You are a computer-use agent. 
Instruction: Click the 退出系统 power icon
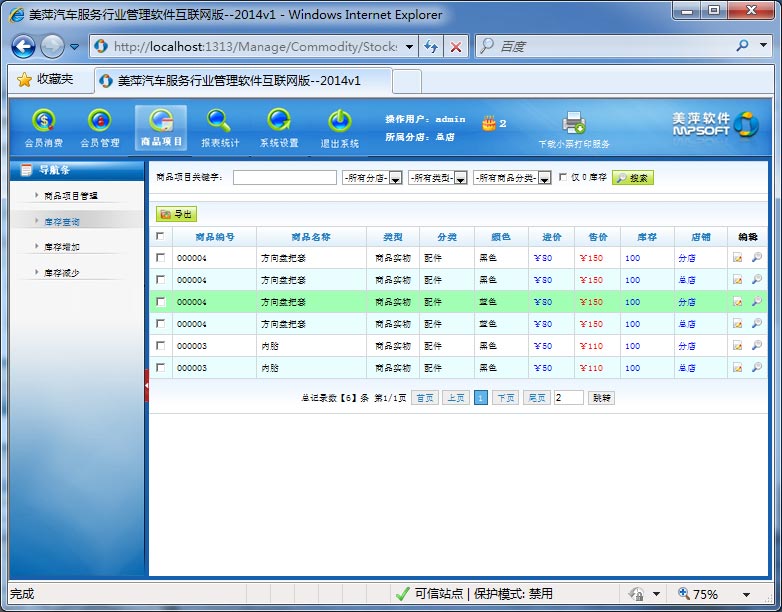(340, 122)
